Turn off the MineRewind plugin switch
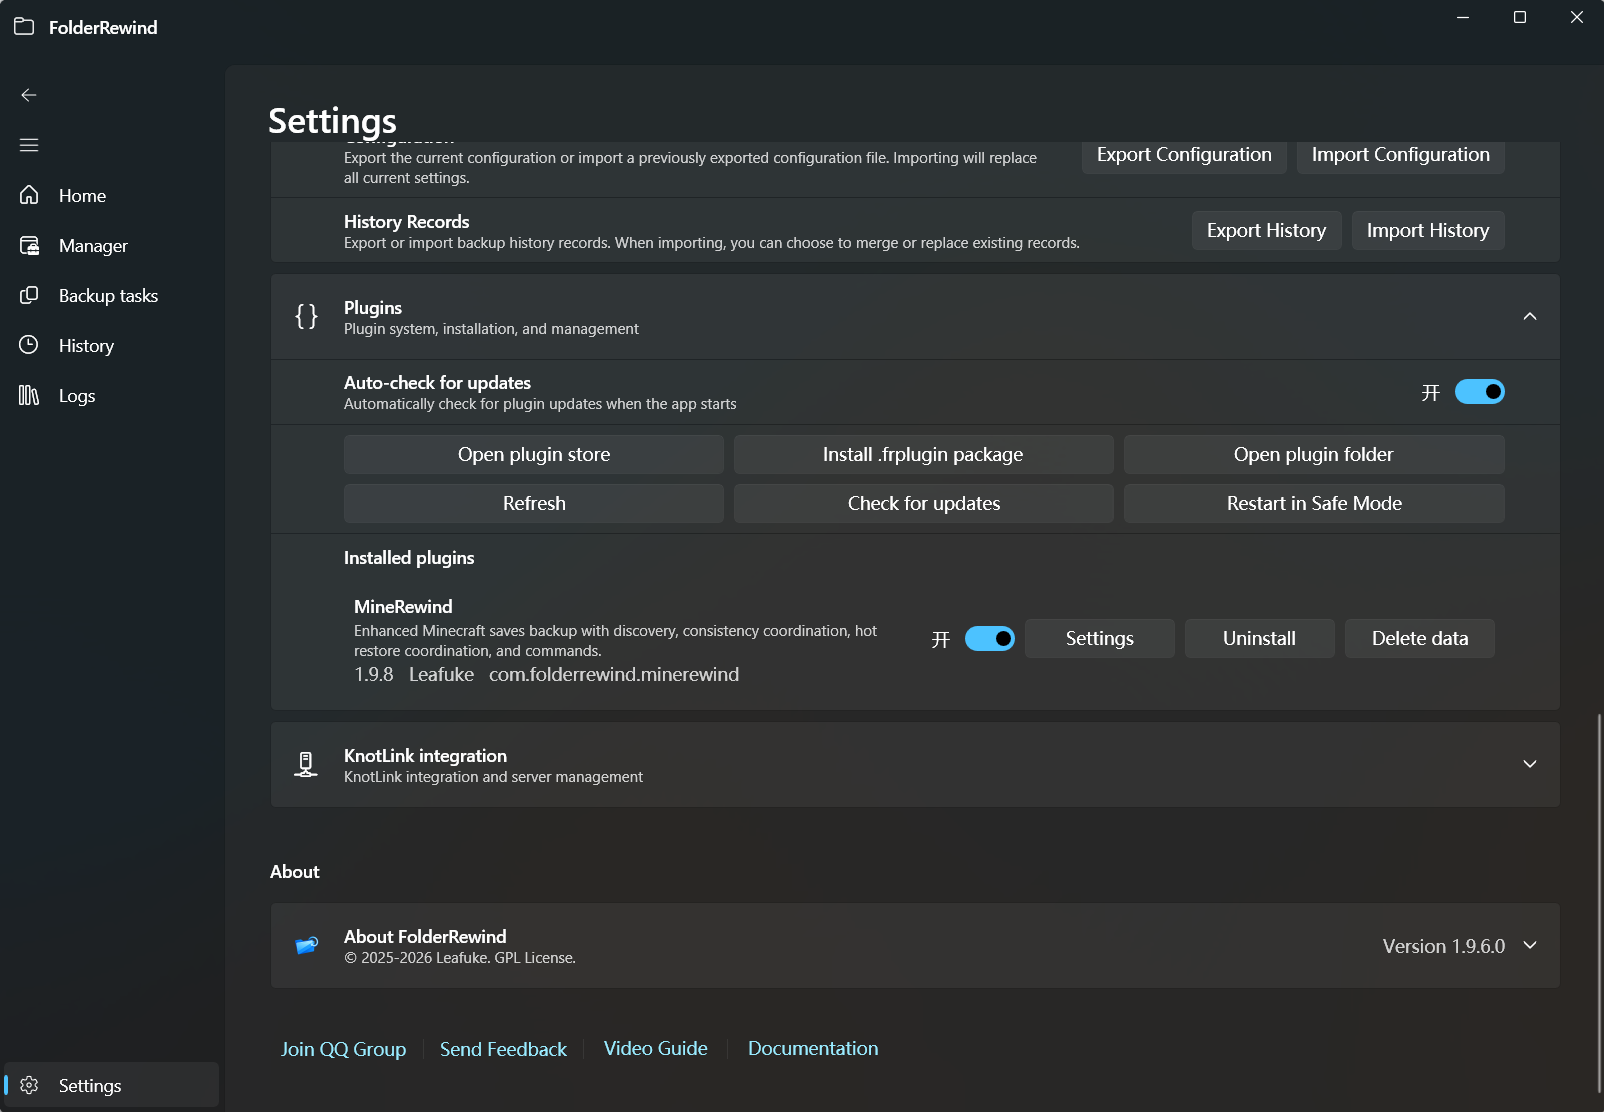This screenshot has height=1112, width=1604. tap(989, 638)
